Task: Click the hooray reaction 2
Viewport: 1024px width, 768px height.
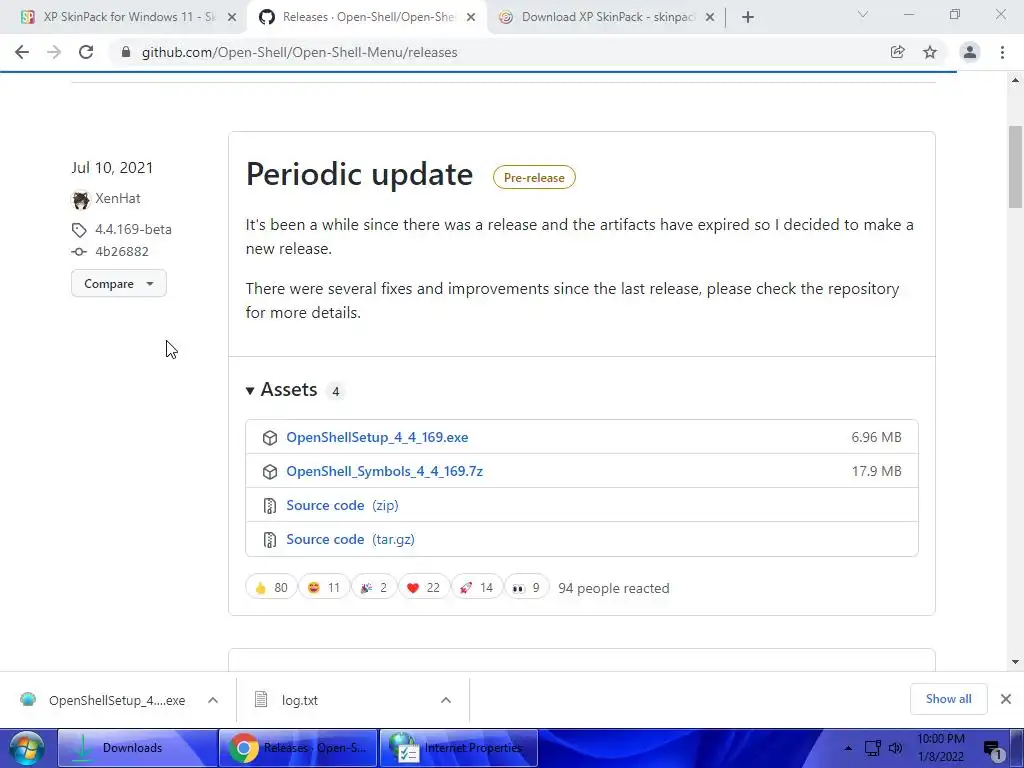Action: tap(374, 588)
